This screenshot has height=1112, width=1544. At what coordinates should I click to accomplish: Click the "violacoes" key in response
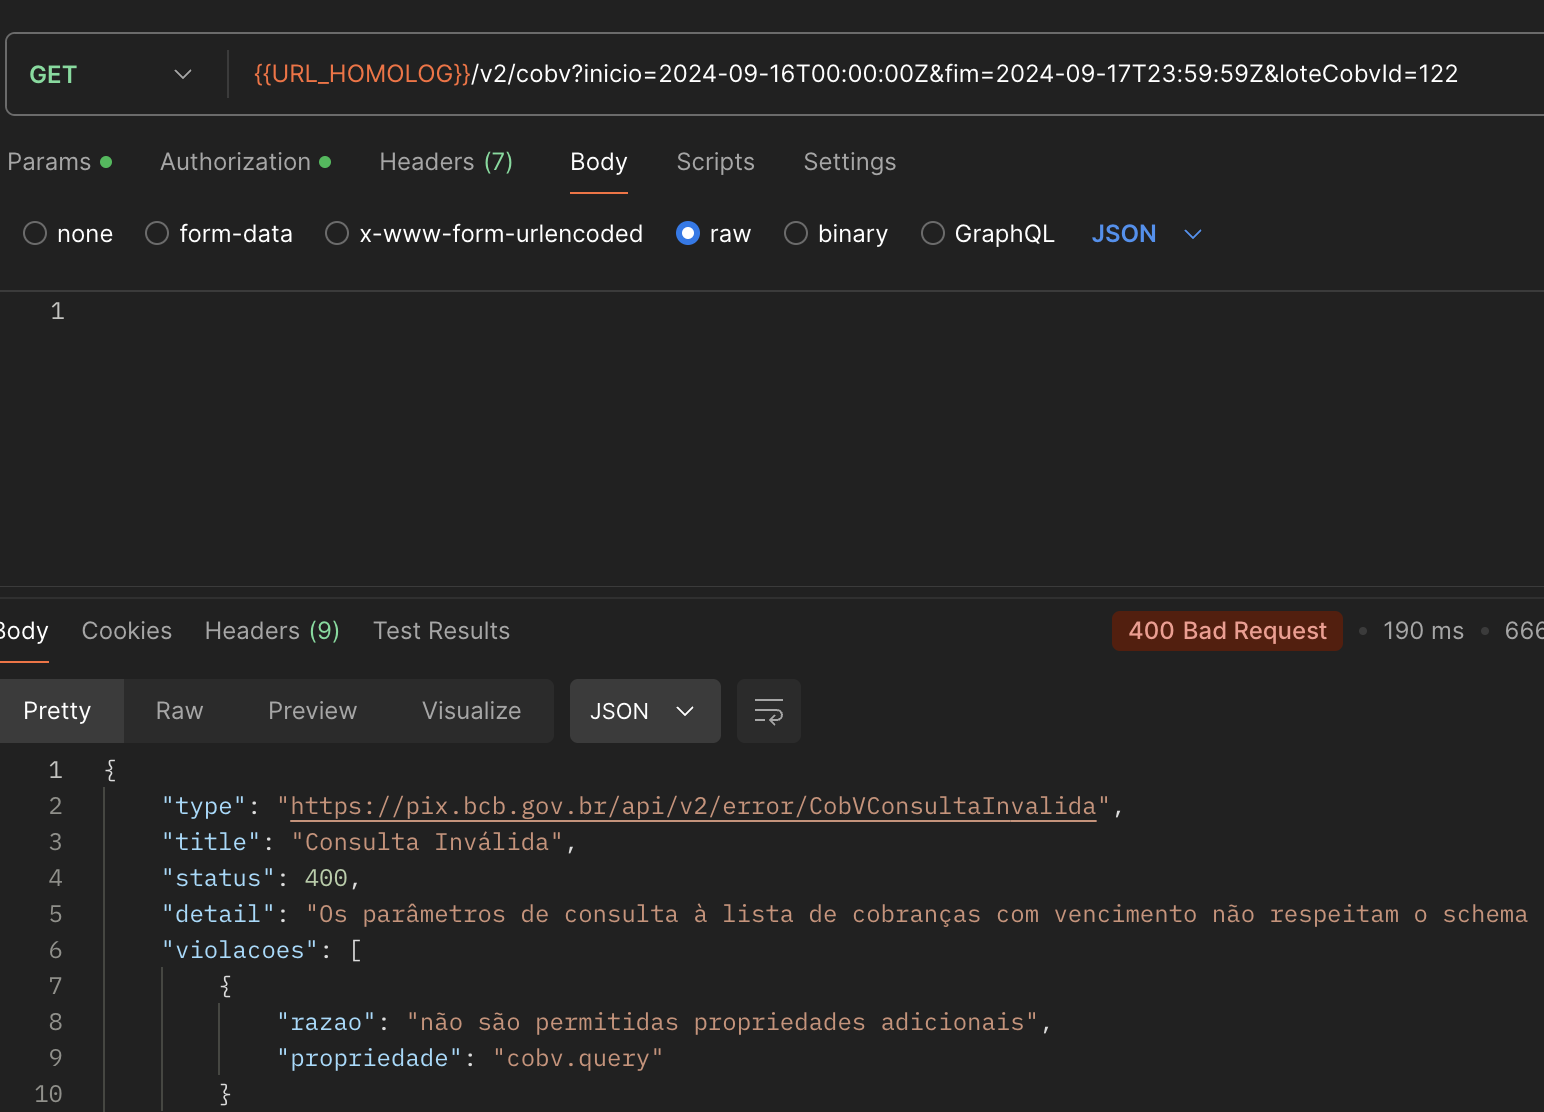[x=240, y=950]
